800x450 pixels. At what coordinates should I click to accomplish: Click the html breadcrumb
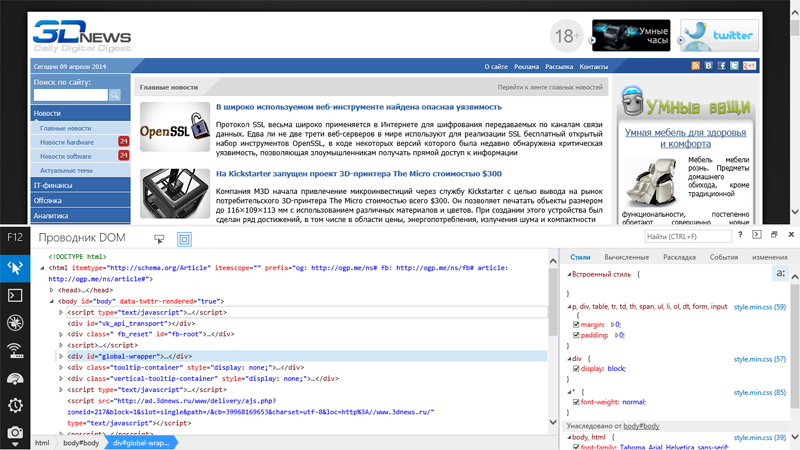coord(42,443)
